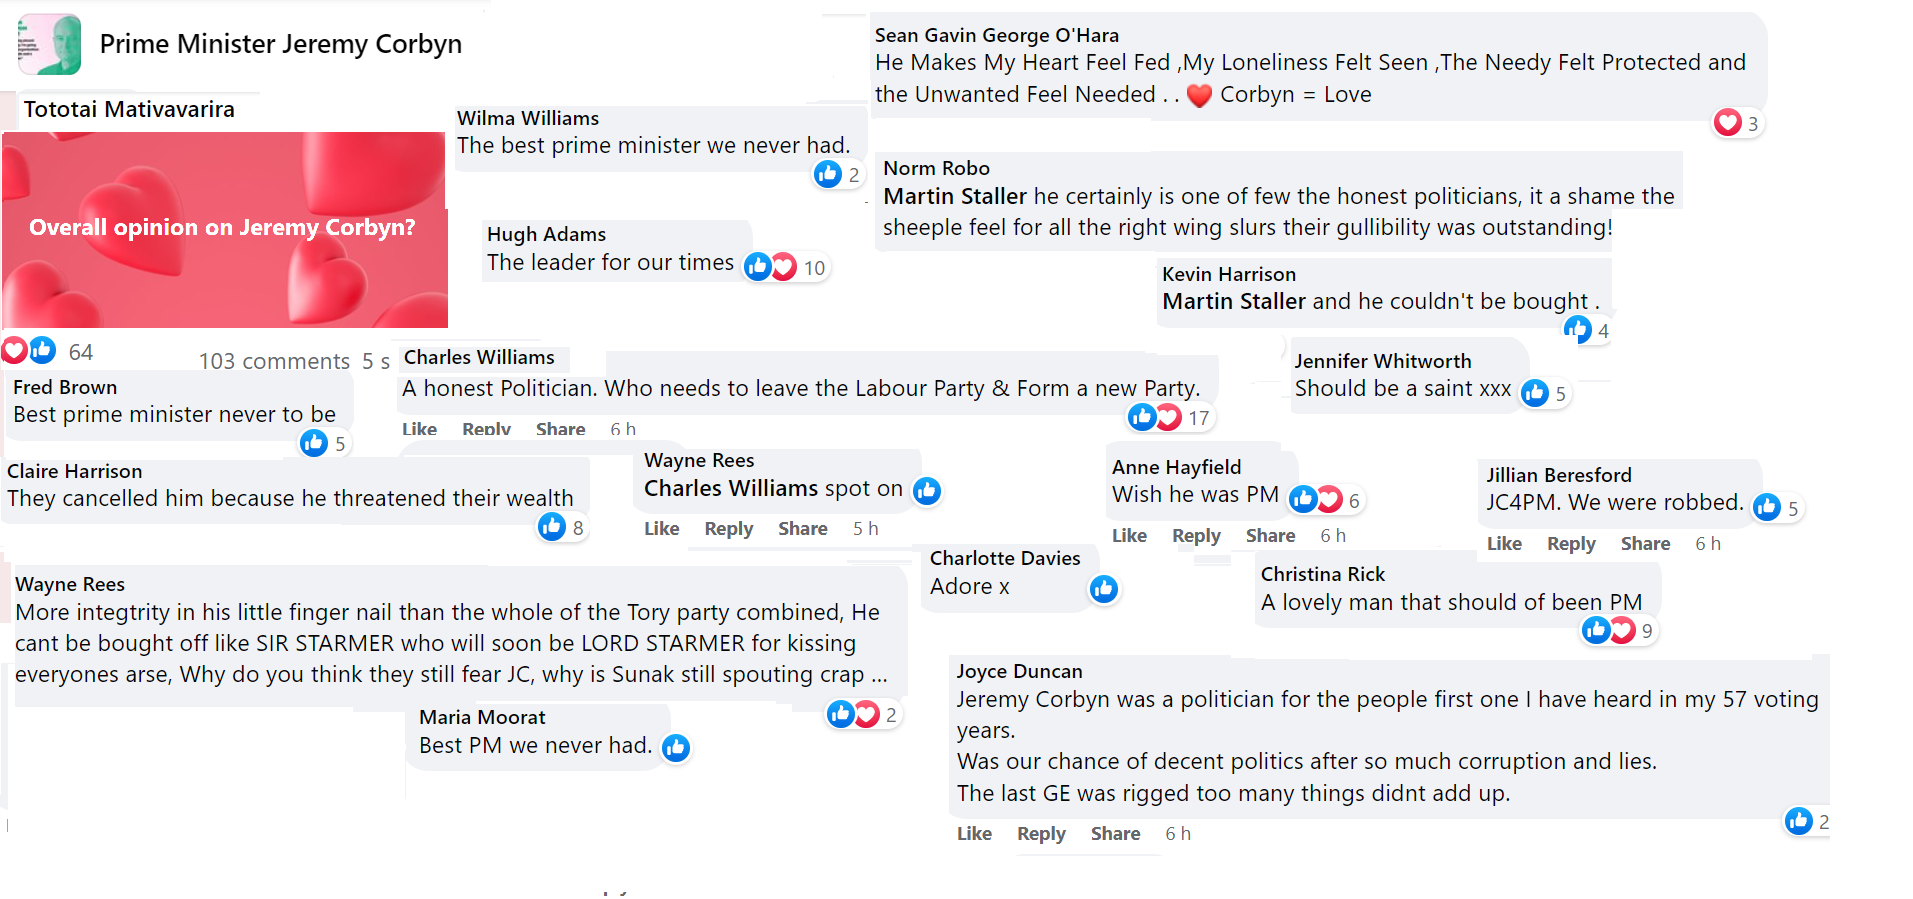Open Tototai Mativavarira's profile name
The image size is (1913, 899).
(129, 109)
